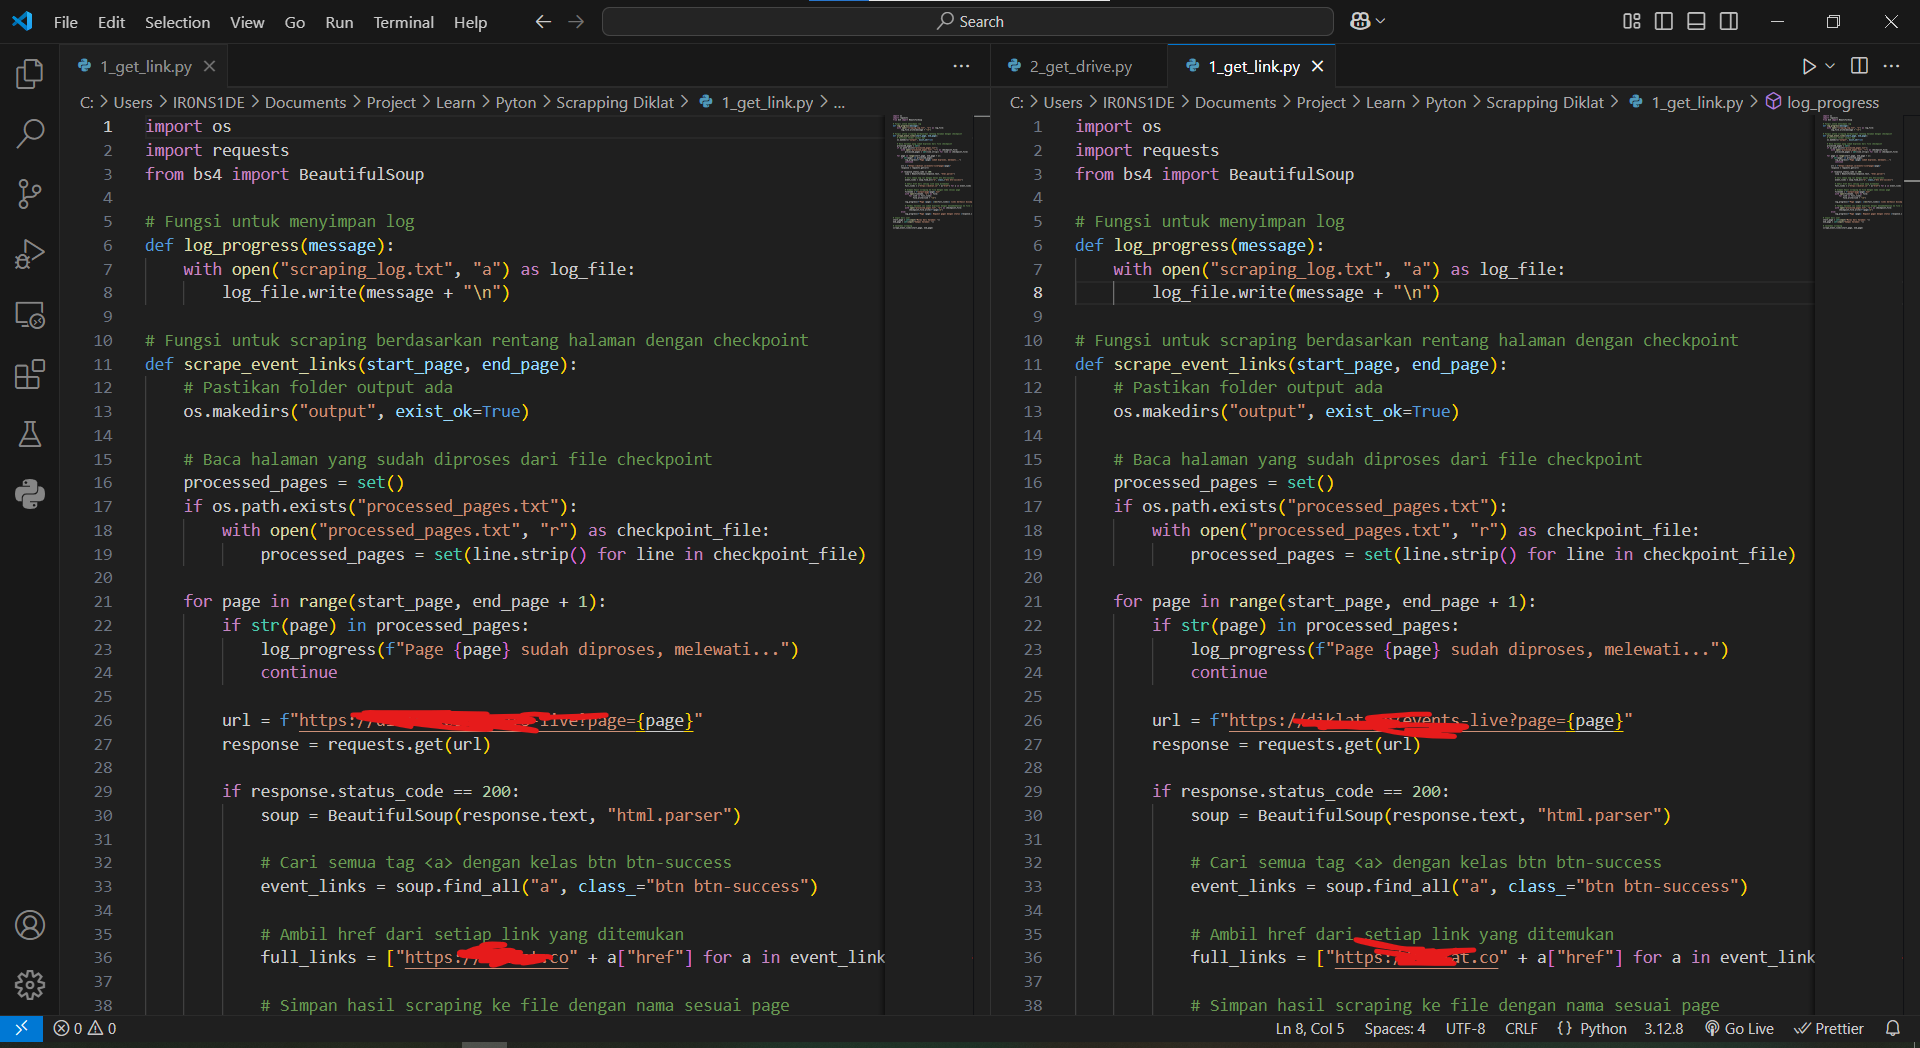Open the Terminal menu
This screenshot has width=1920, height=1048.
(x=403, y=22)
